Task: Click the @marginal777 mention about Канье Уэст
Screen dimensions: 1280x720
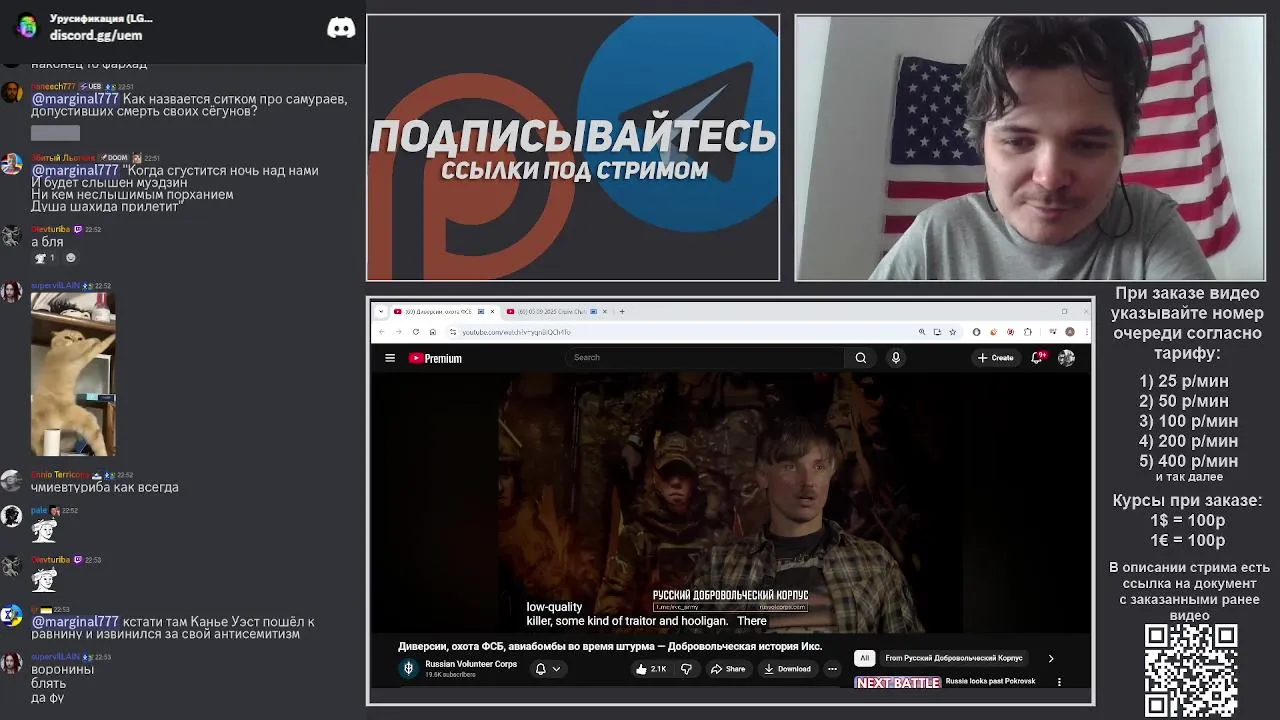Action: coord(75,621)
